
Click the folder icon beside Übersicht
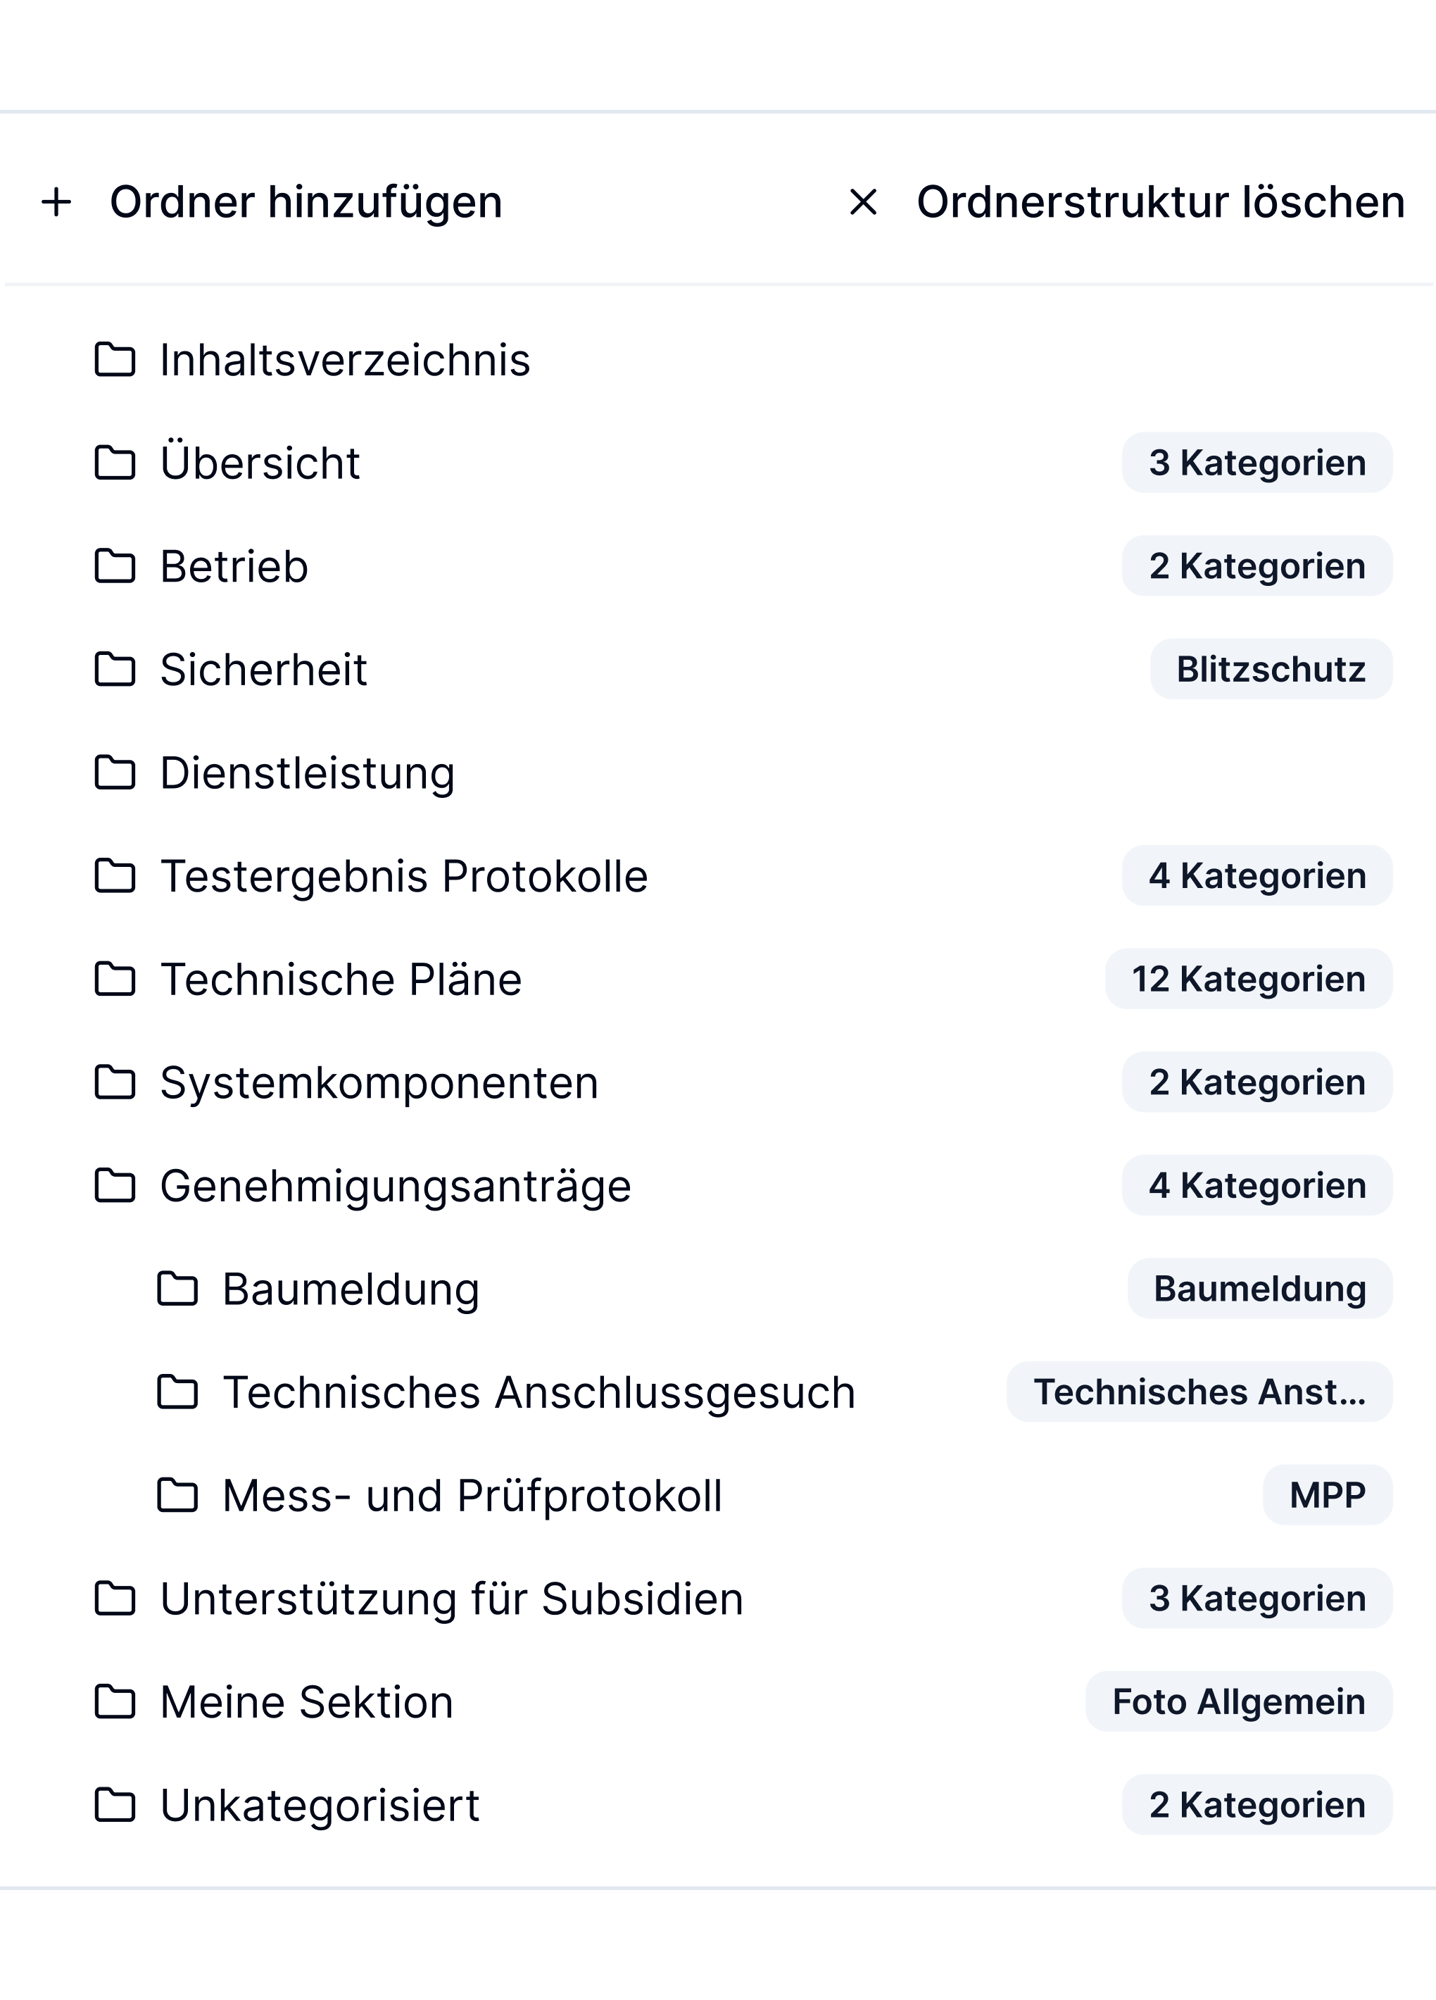tap(115, 463)
